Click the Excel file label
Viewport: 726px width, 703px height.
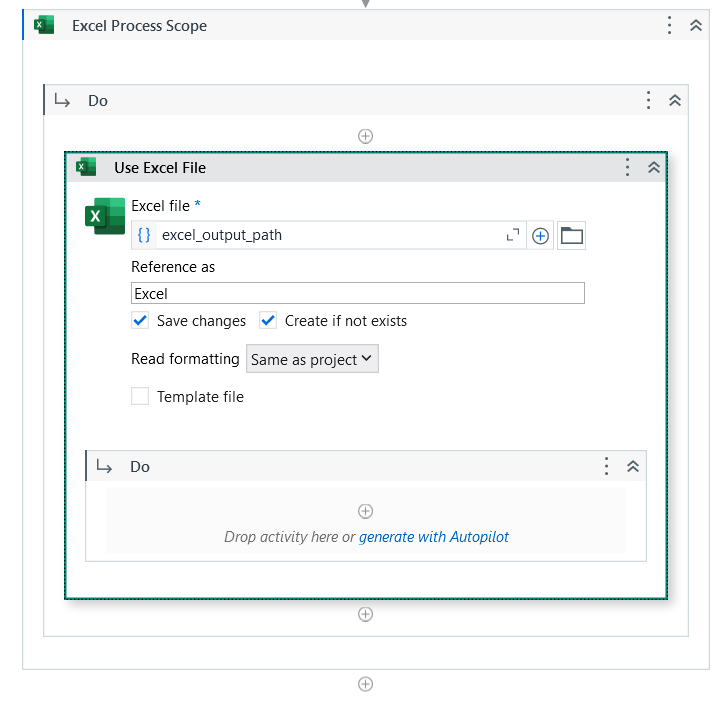coord(160,206)
